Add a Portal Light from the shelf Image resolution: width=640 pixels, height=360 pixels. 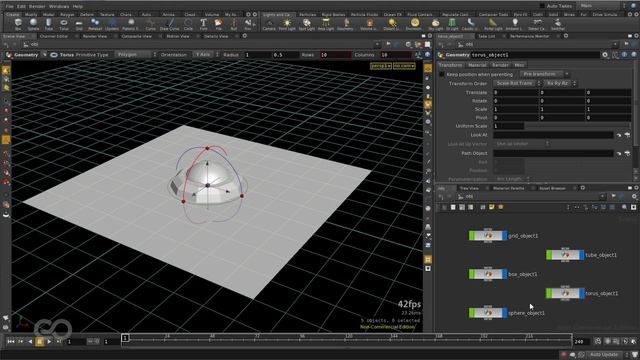pos(493,24)
